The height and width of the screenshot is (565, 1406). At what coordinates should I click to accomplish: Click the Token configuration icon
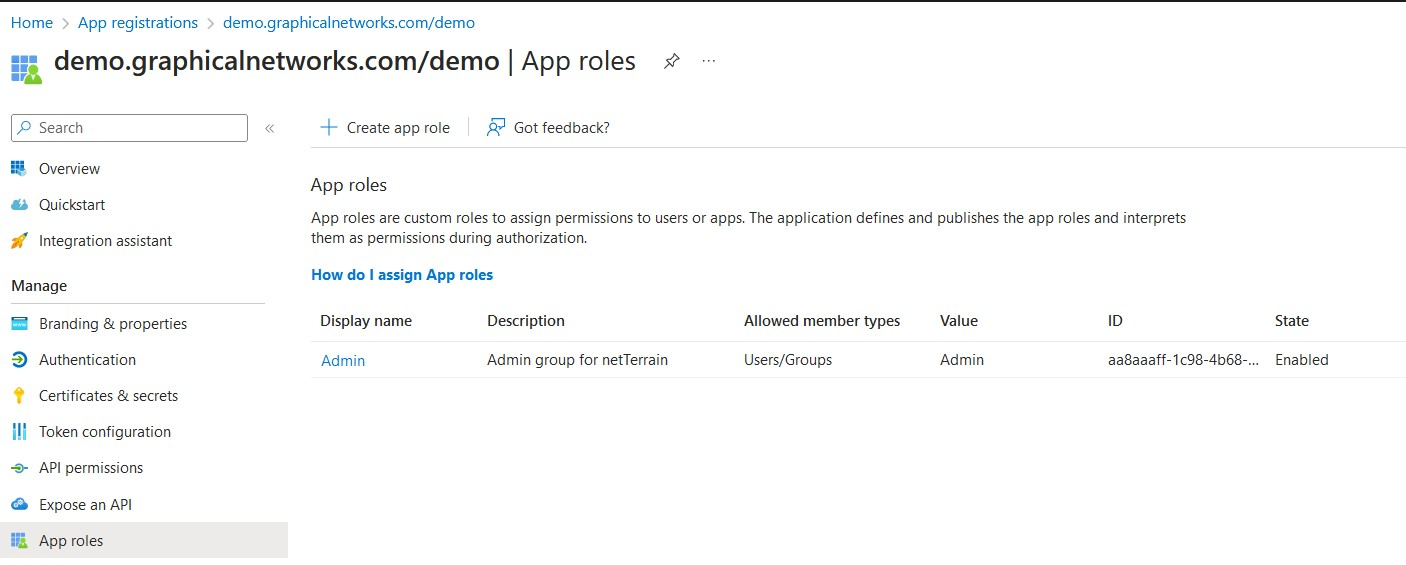tap(19, 432)
